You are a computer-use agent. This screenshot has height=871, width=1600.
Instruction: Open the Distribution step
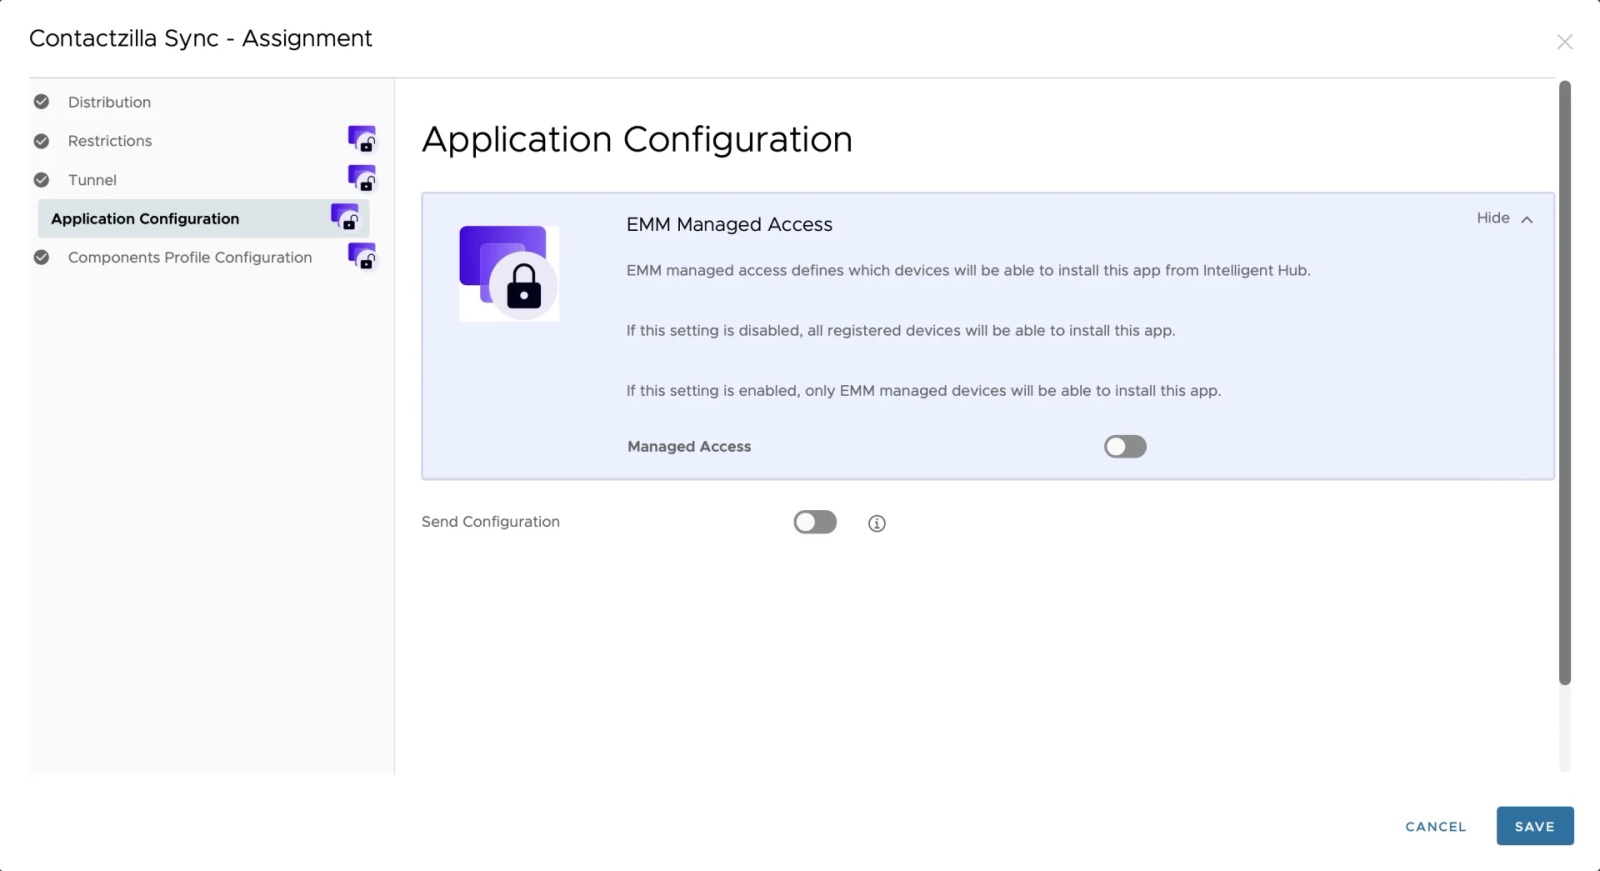[109, 102]
